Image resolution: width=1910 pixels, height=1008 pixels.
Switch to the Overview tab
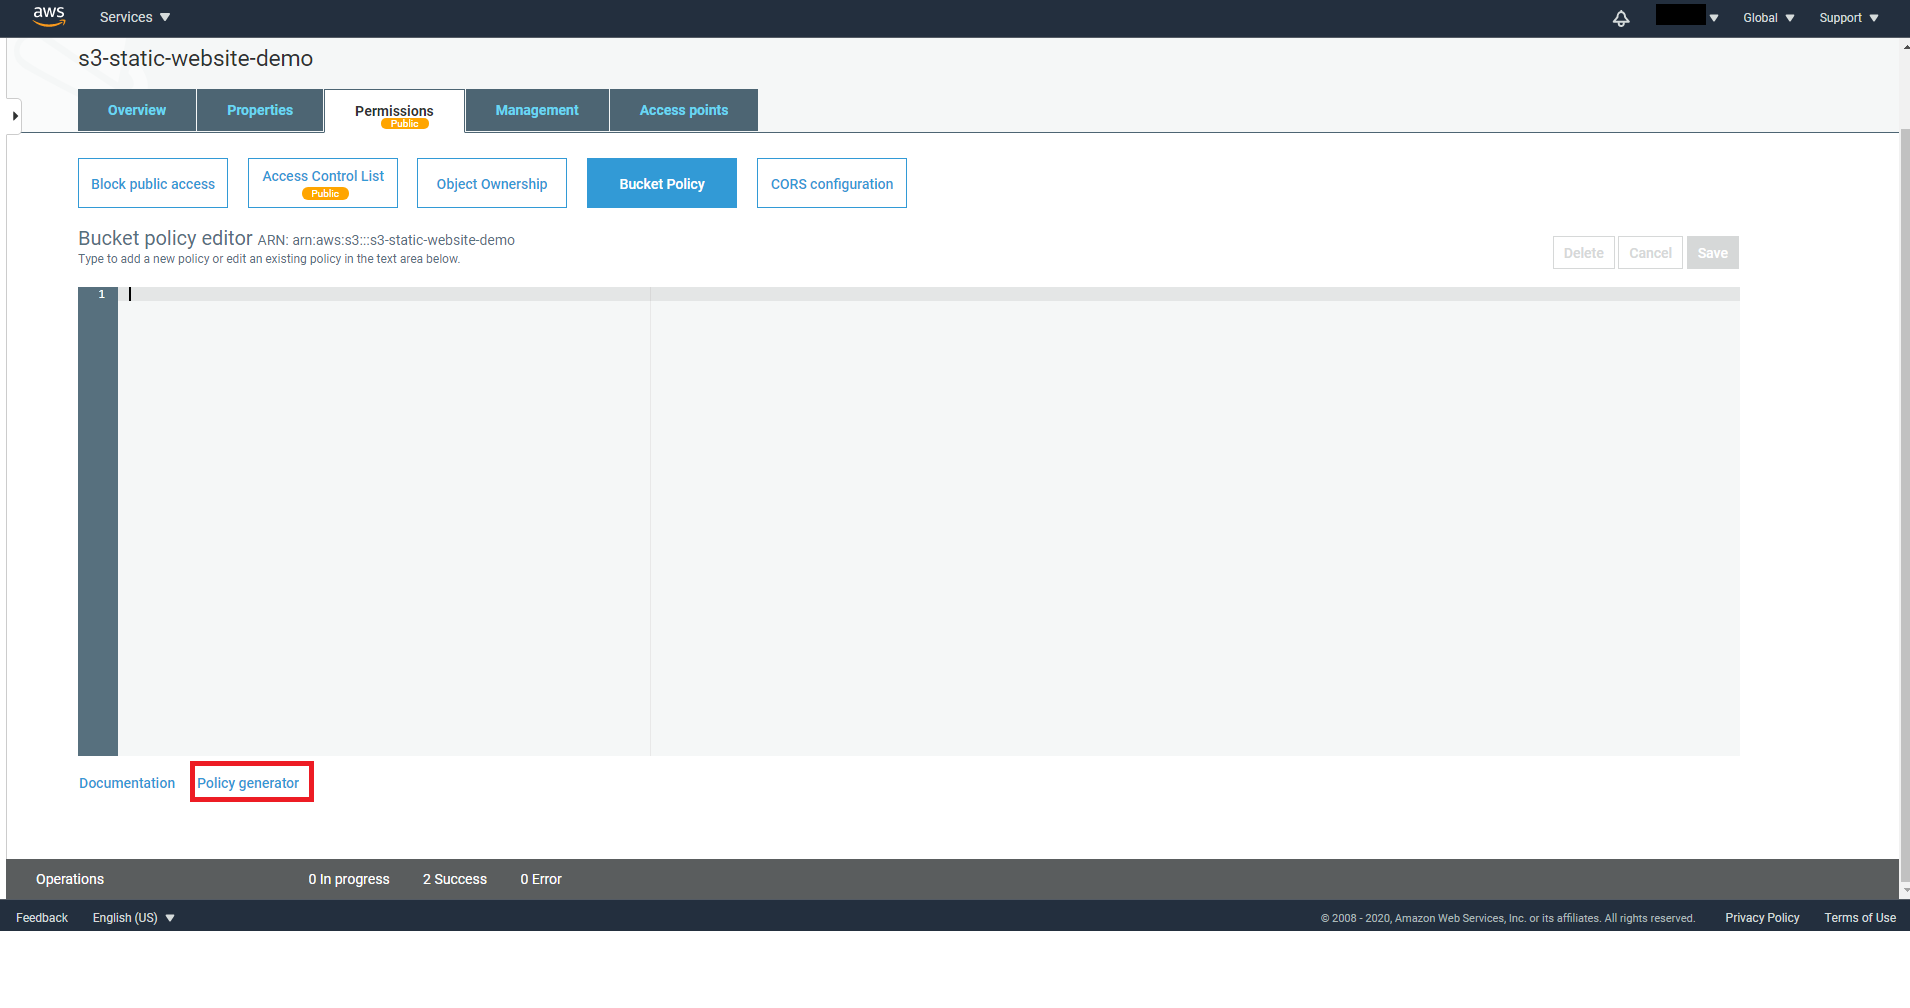point(137,110)
